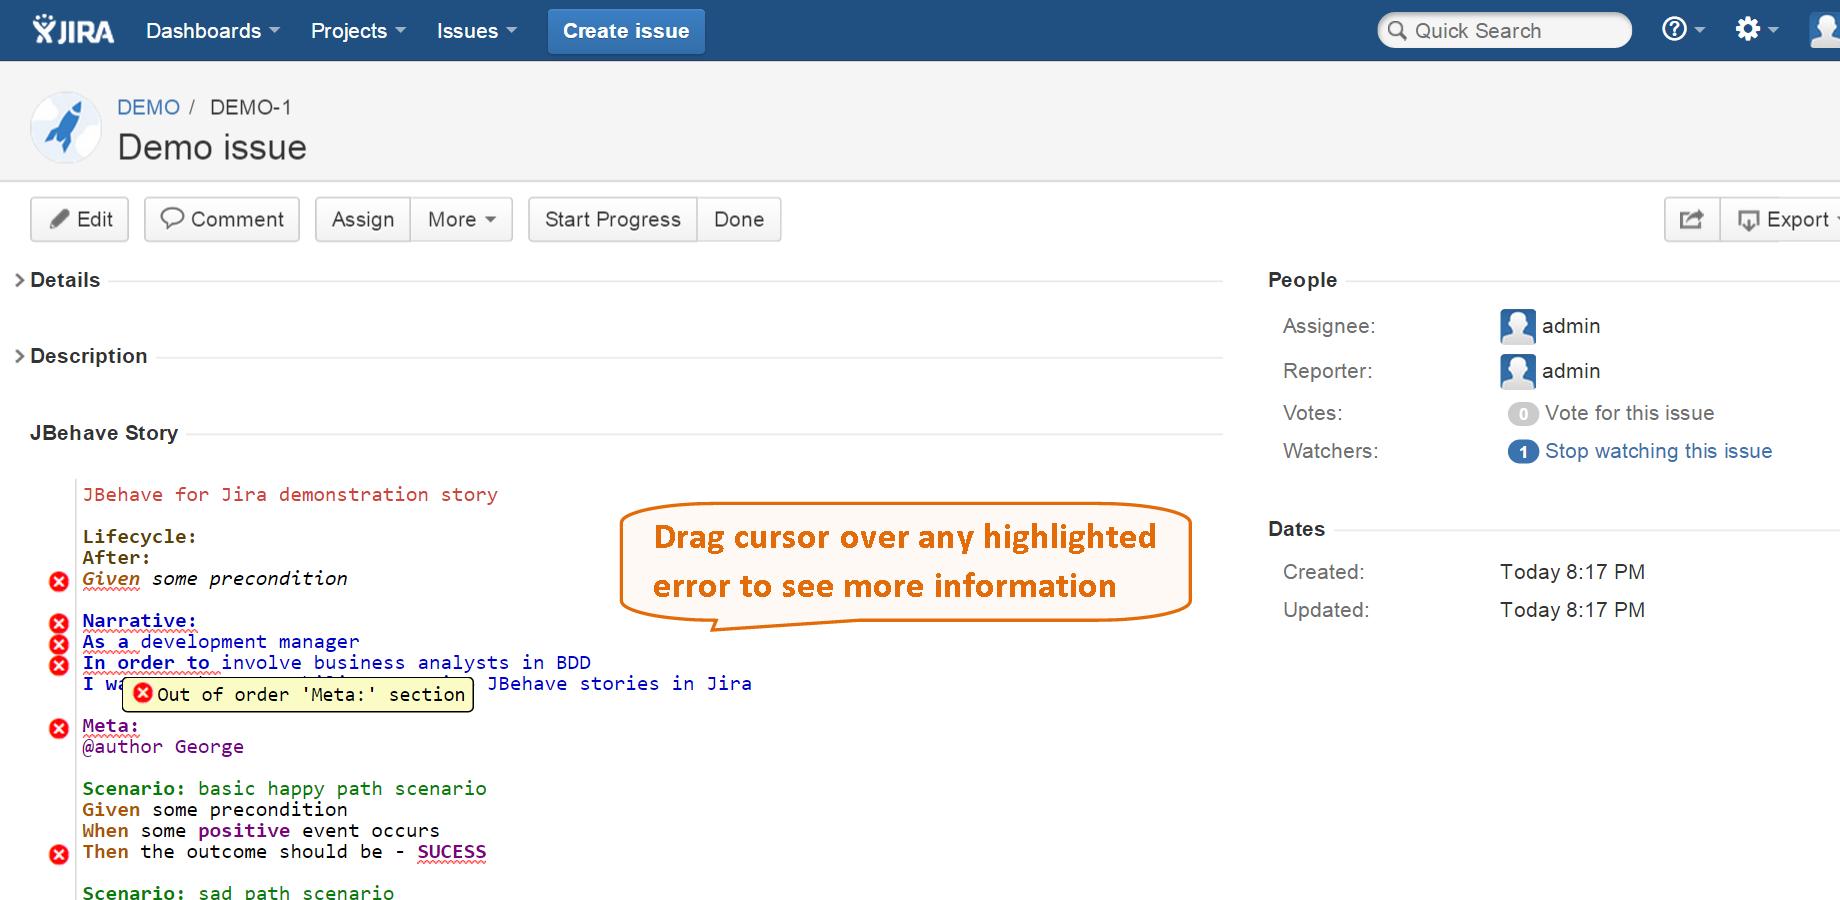This screenshot has width=1840, height=900.
Task: Expand the Details section
Action: coord(58,280)
